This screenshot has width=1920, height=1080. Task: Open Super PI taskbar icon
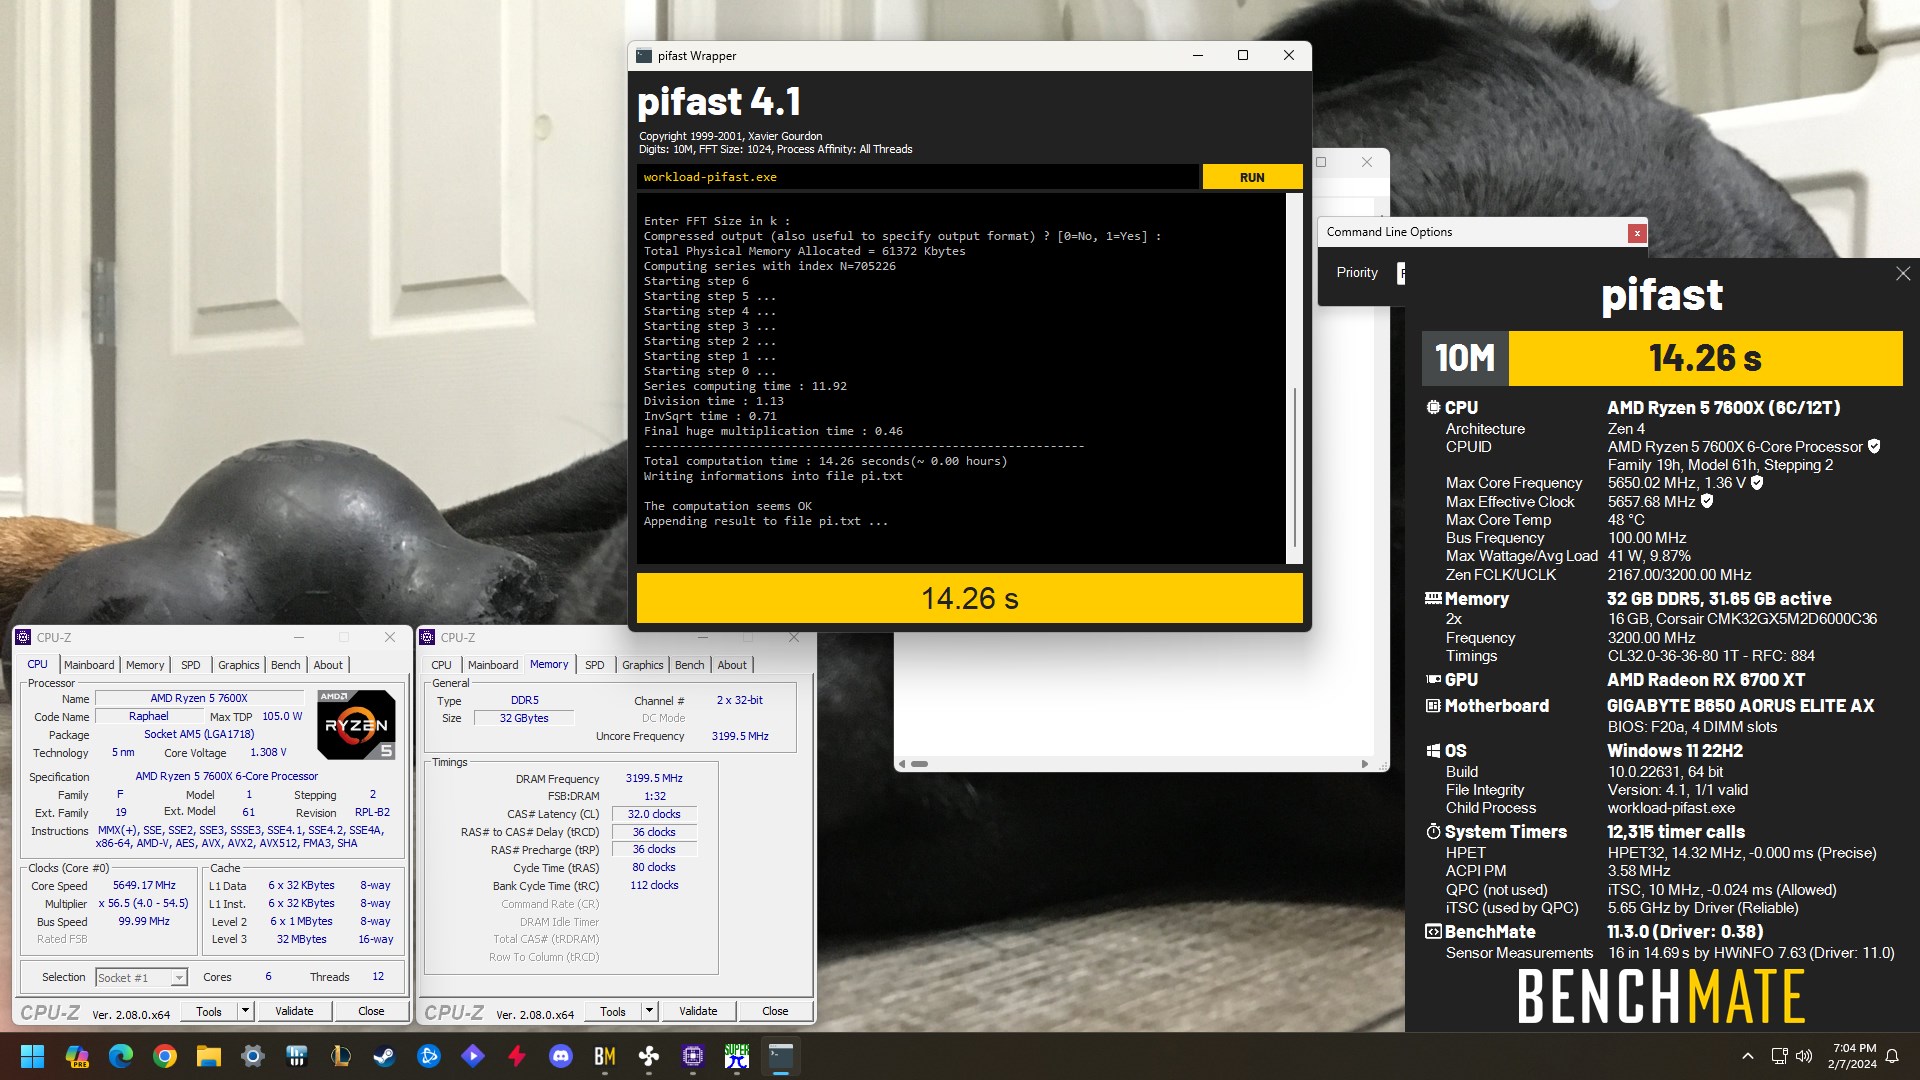coord(737,1056)
